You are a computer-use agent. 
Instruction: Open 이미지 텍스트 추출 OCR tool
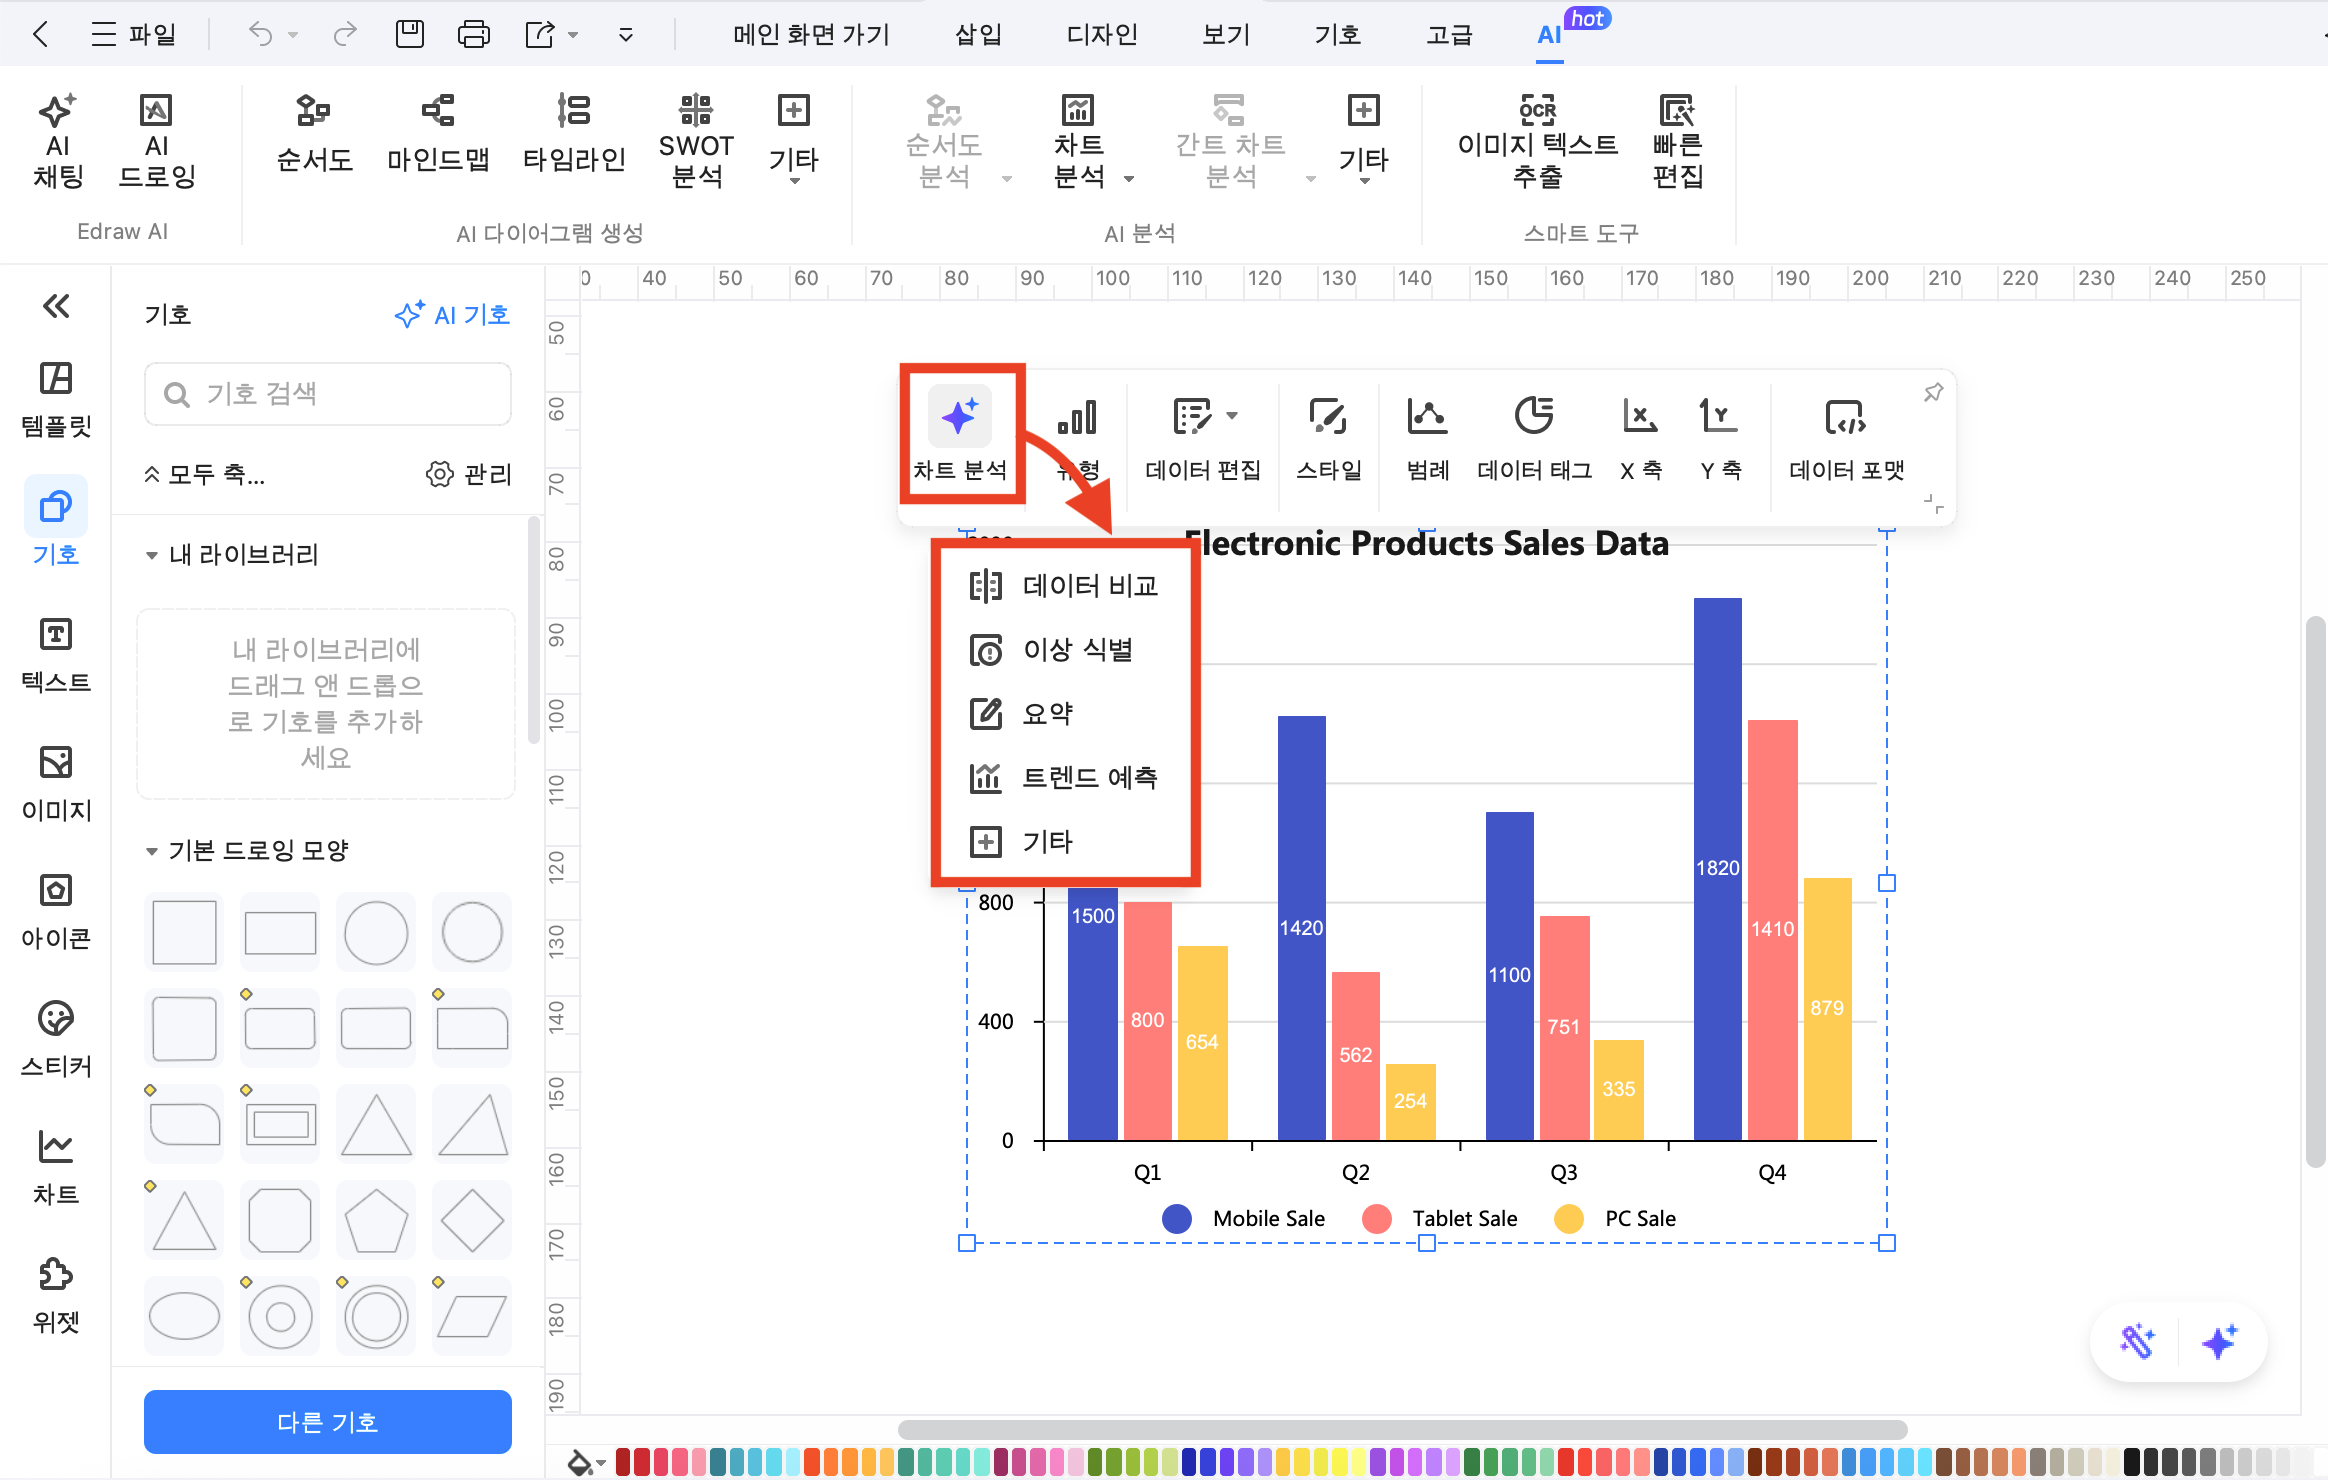coord(1537,142)
